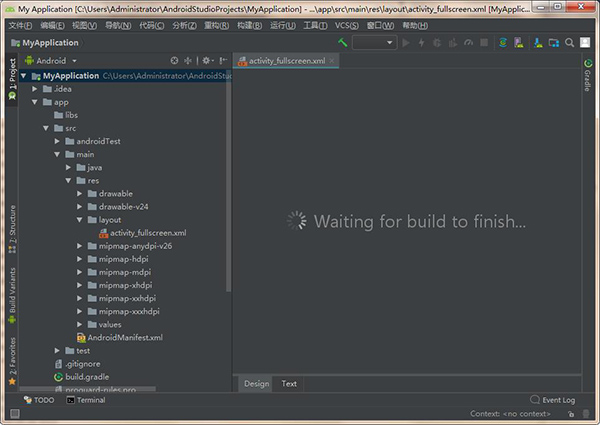Toggle the 1: Project tool window
The image size is (600, 425).
pos(12,79)
